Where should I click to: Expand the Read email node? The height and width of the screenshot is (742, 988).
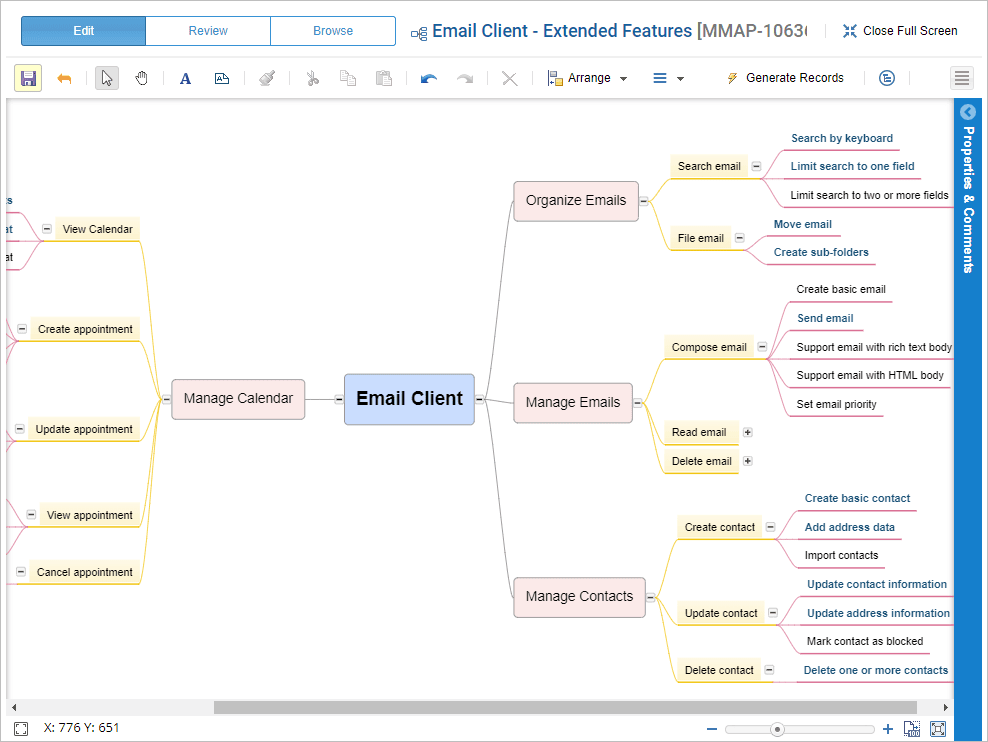[747, 432]
